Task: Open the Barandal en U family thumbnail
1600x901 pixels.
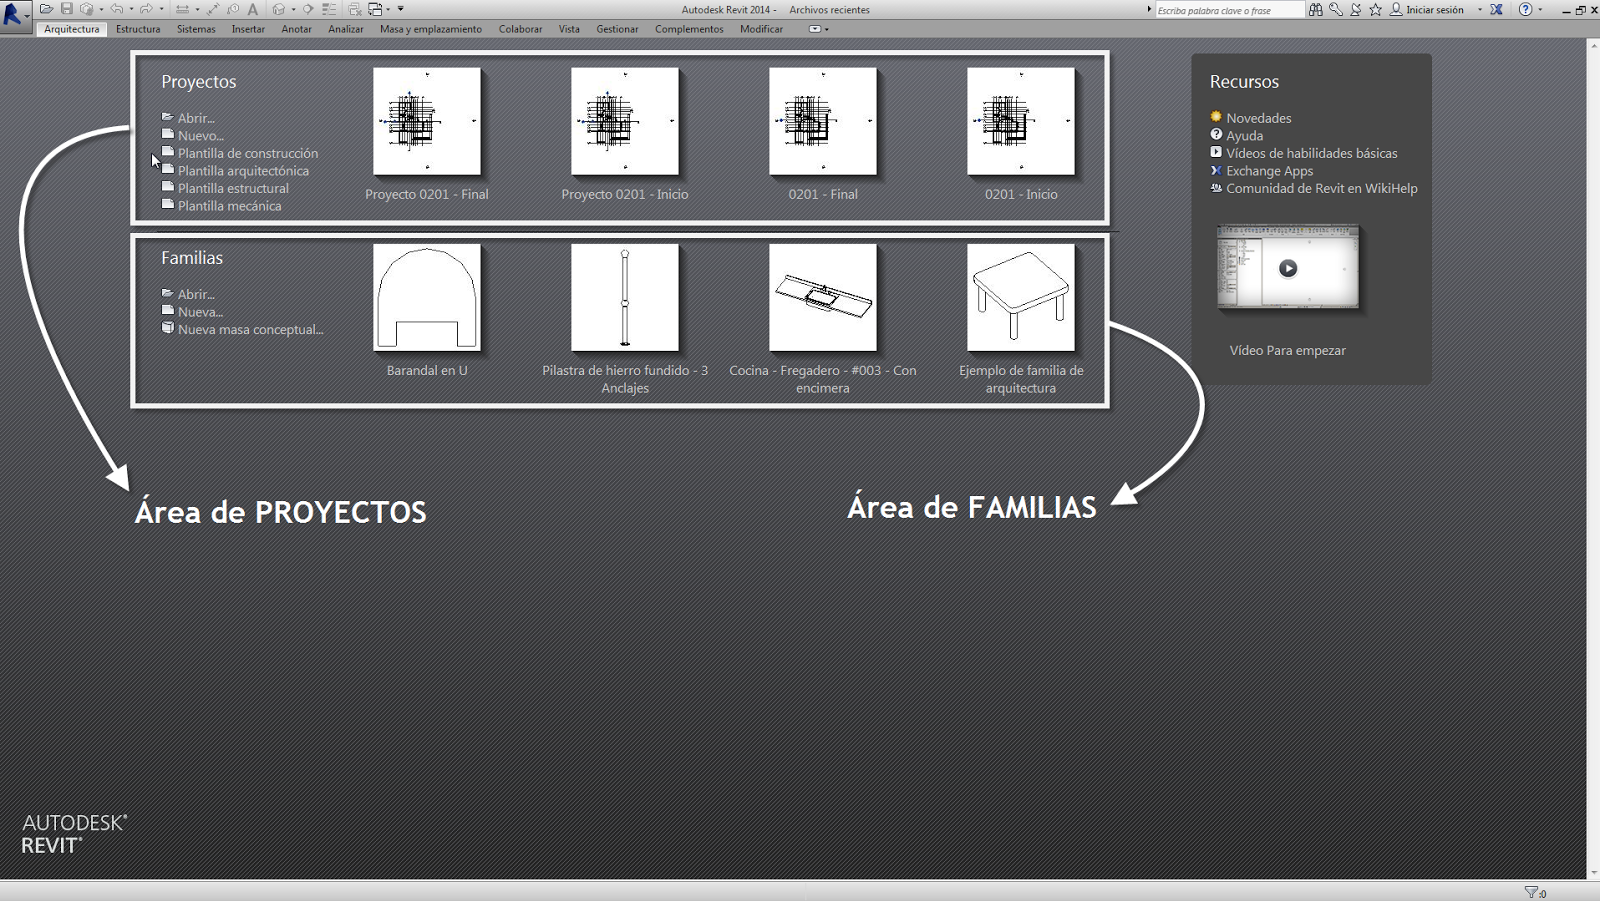Action: coord(427,297)
